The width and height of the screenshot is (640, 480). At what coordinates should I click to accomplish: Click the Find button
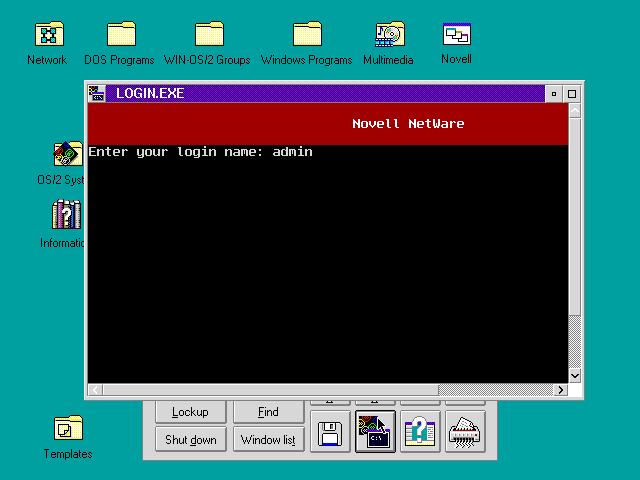coord(268,412)
